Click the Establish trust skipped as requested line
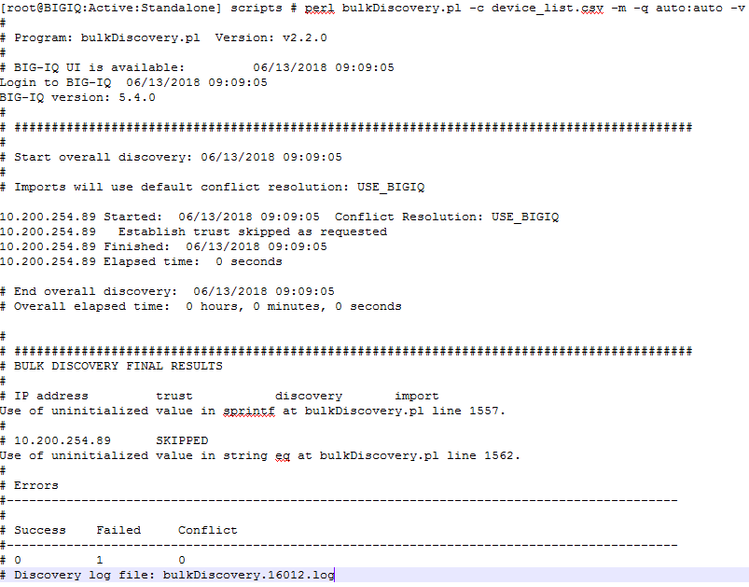The image size is (749, 587). (x=193, y=232)
